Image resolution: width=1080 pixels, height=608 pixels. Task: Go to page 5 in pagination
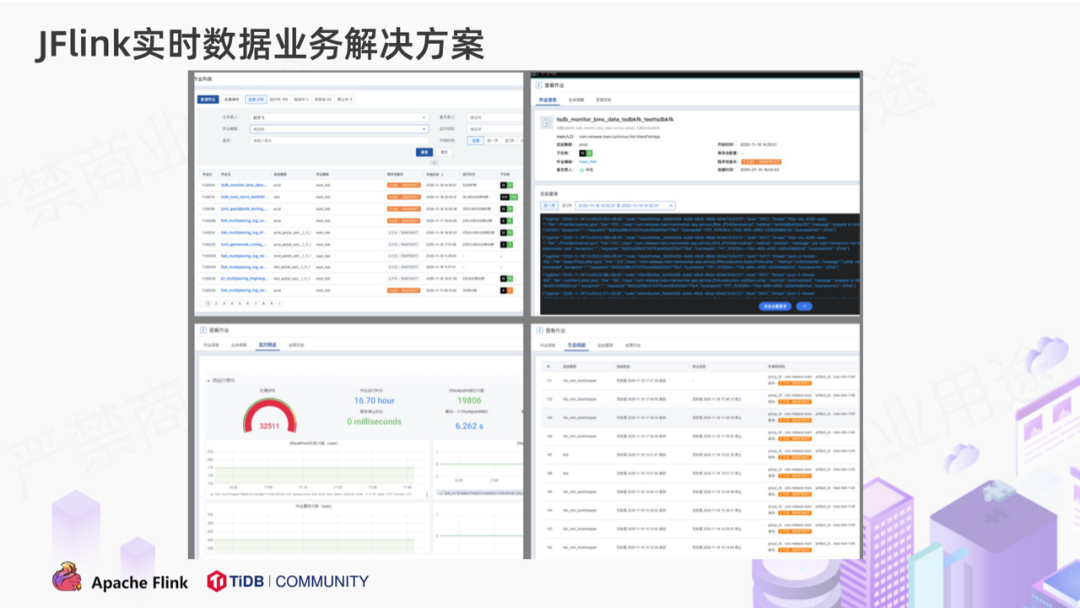240,303
